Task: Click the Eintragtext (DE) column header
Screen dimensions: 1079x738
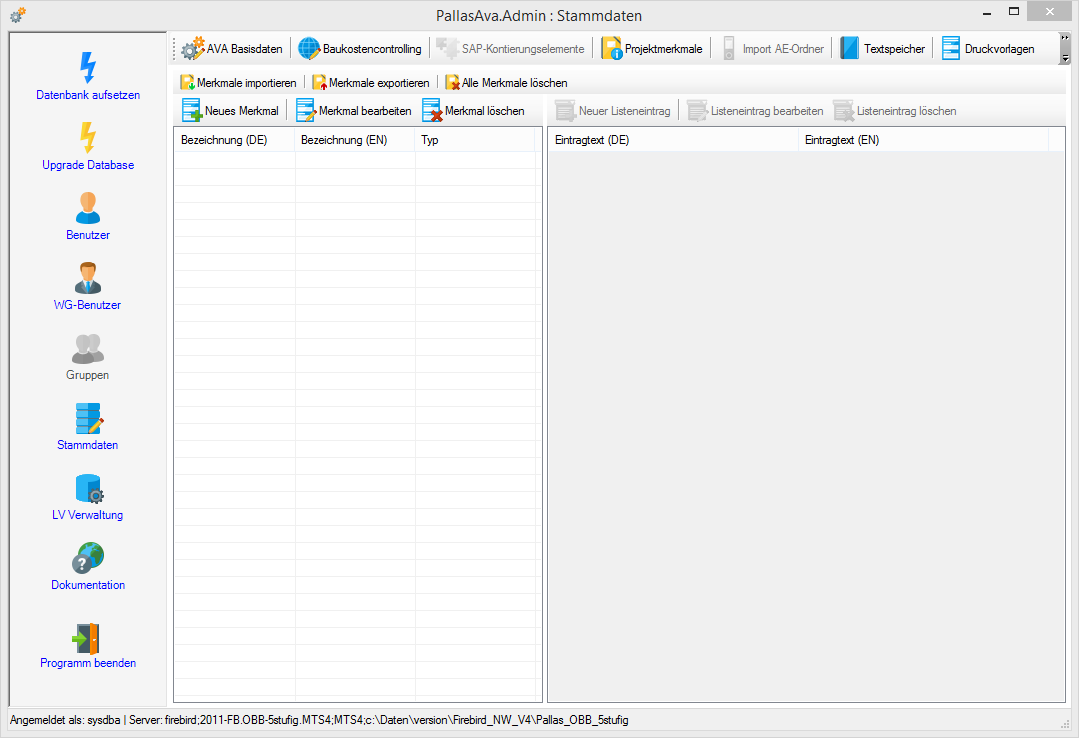Action: click(674, 140)
